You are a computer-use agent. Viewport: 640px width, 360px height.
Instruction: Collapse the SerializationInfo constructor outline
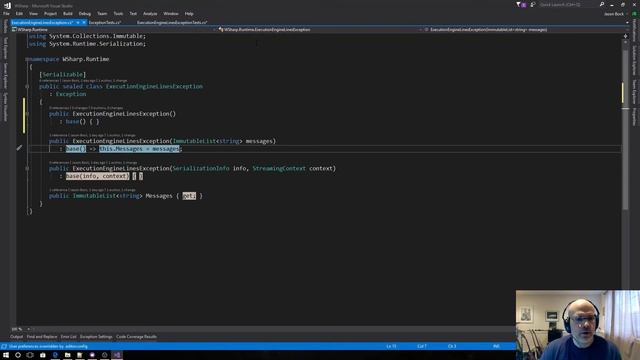(27, 168)
